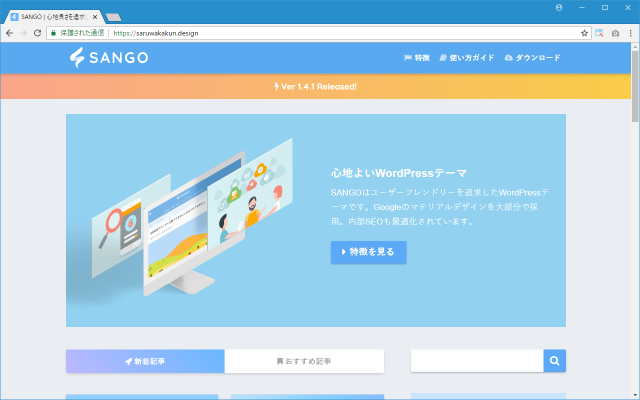The height and width of the screenshot is (400, 640).
Task: Bookmark this page with star icon
Action: pos(584,33)
